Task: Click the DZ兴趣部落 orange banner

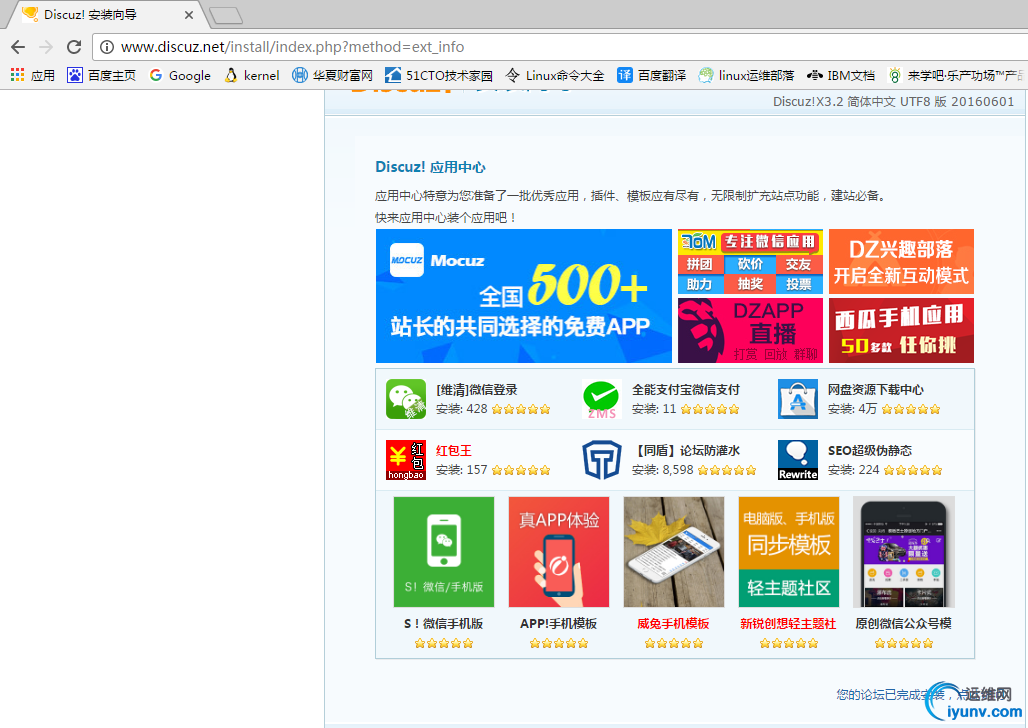Action: pos(901,261)
